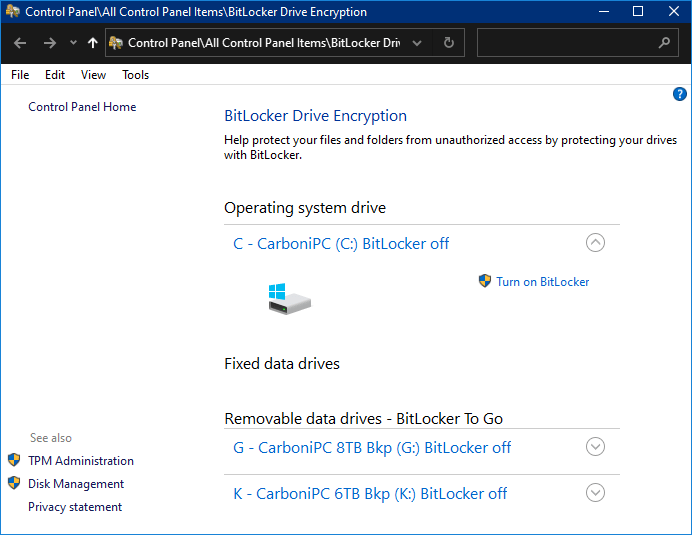Click Removable data drives - BitLocker To Go heading
Image resolution: width=692 pixels, height=535 pixels.
(364, 418)
